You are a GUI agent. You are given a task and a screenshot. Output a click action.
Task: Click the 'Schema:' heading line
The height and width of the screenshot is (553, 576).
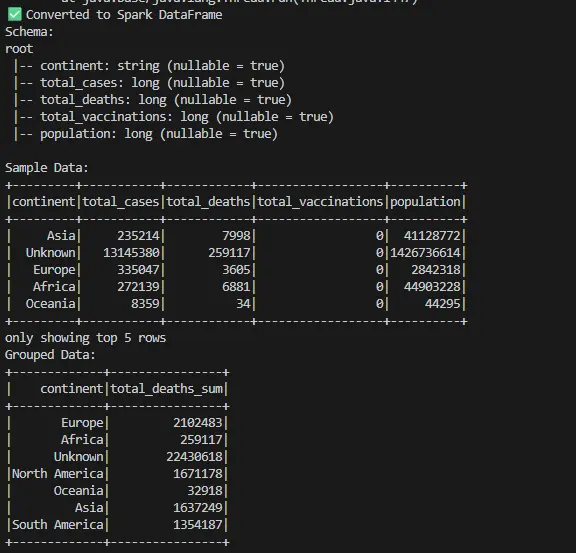[x=29, y=32]
